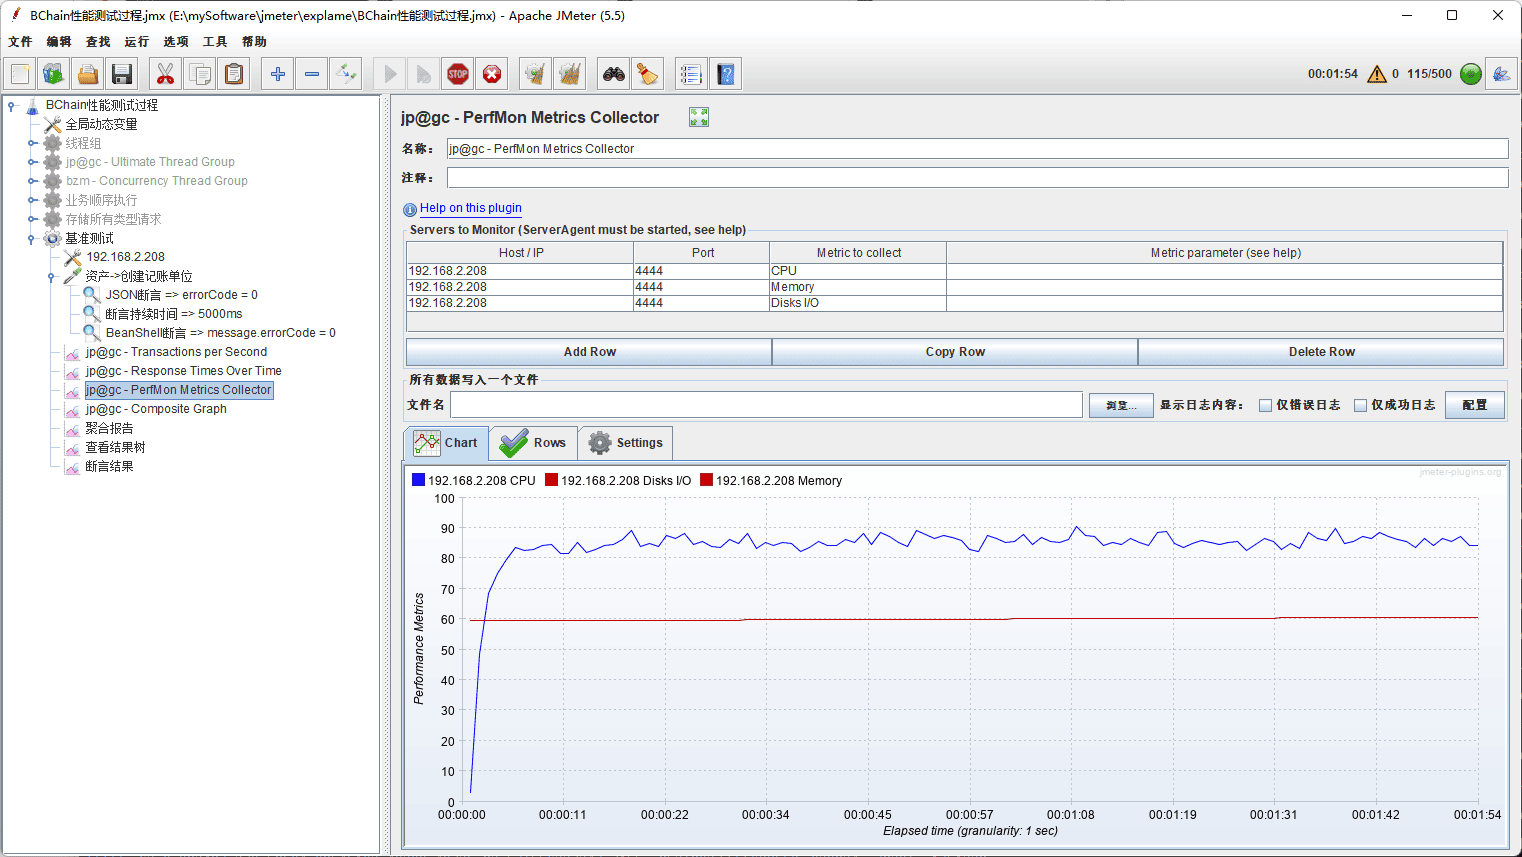Screen dimensions: 1522x857
Task: Click the Function Helper list icon
Action: (690, 74)
